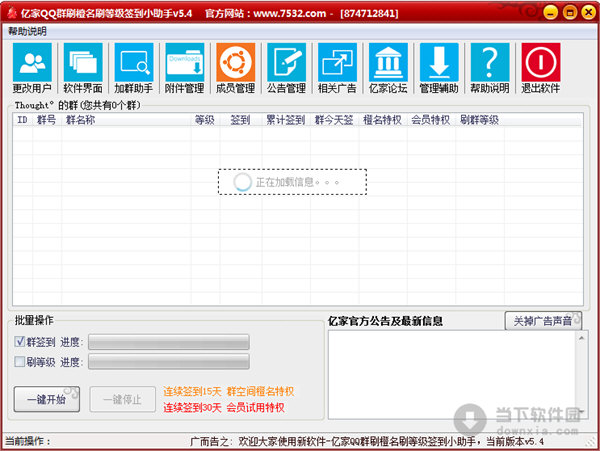Open the 帮助说明 question mark icon

(x=489, y=68)
